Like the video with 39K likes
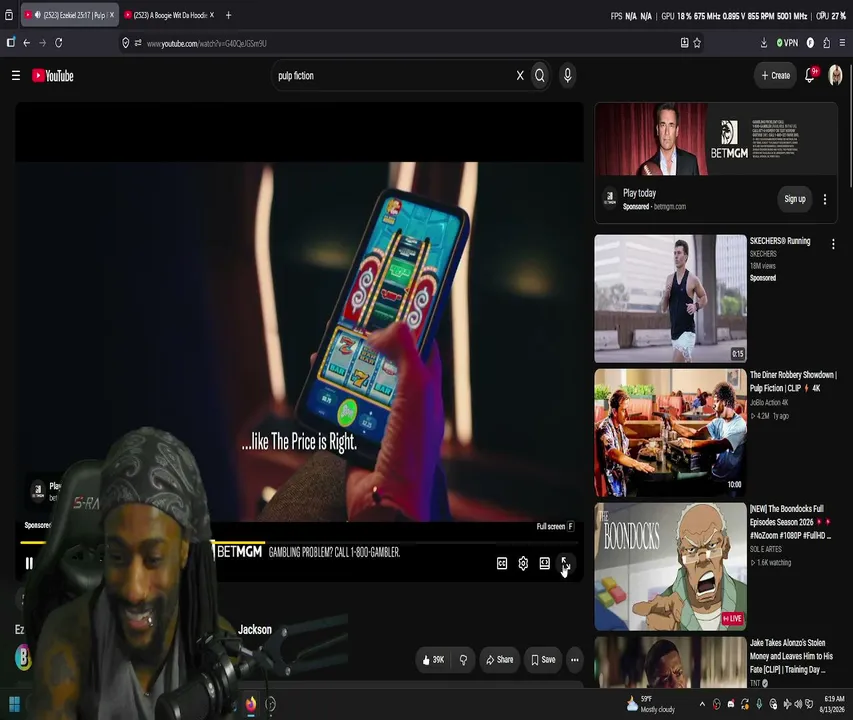 [x=434, y=660]
